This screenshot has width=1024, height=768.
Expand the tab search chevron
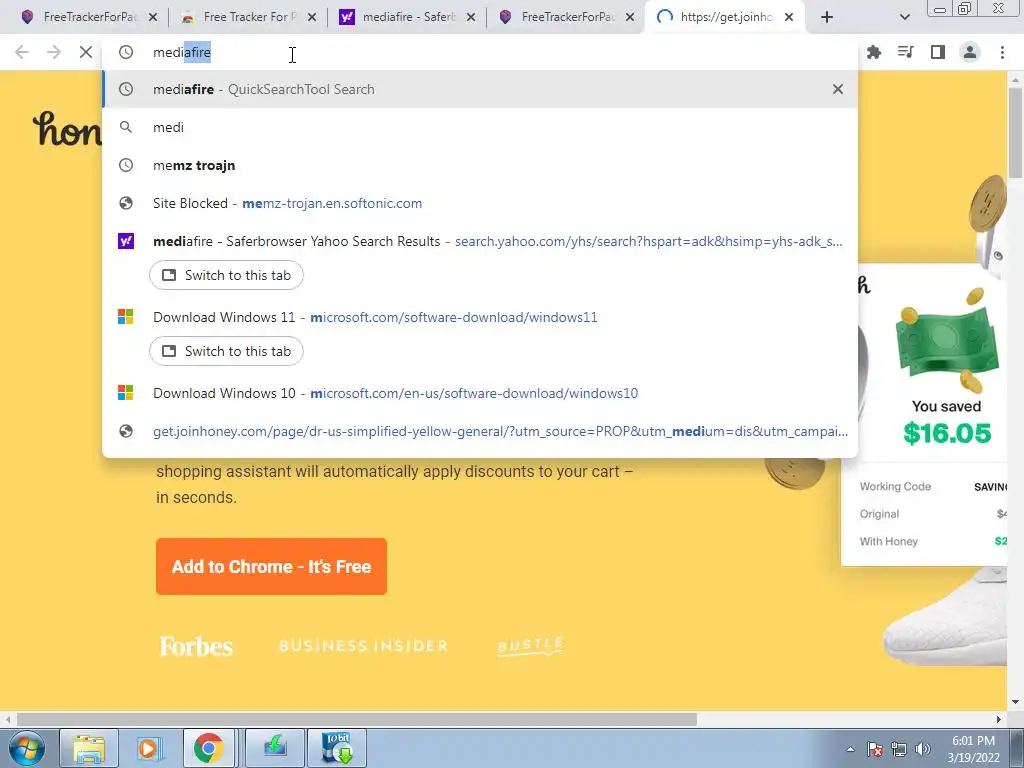904,17
